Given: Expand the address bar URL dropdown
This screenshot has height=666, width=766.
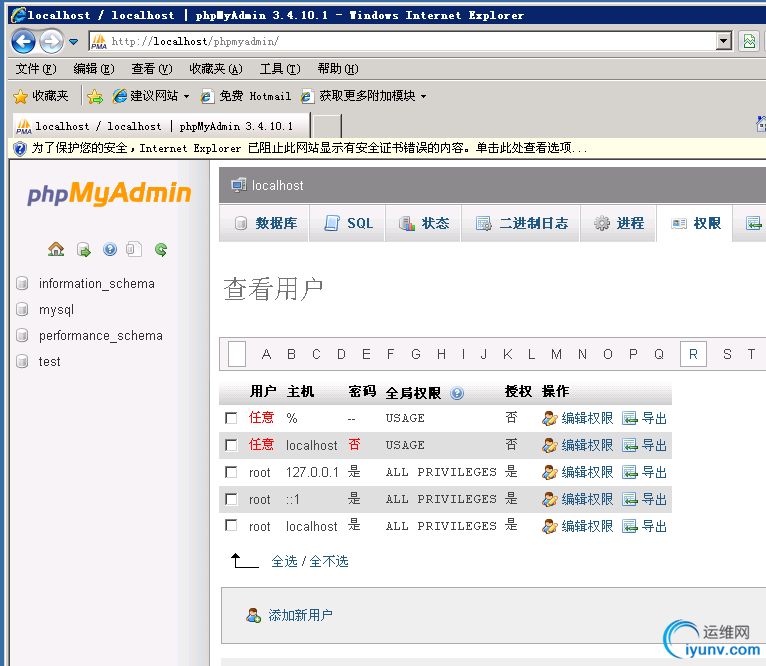Looking at the screenshot, I should tap(723, 42).
